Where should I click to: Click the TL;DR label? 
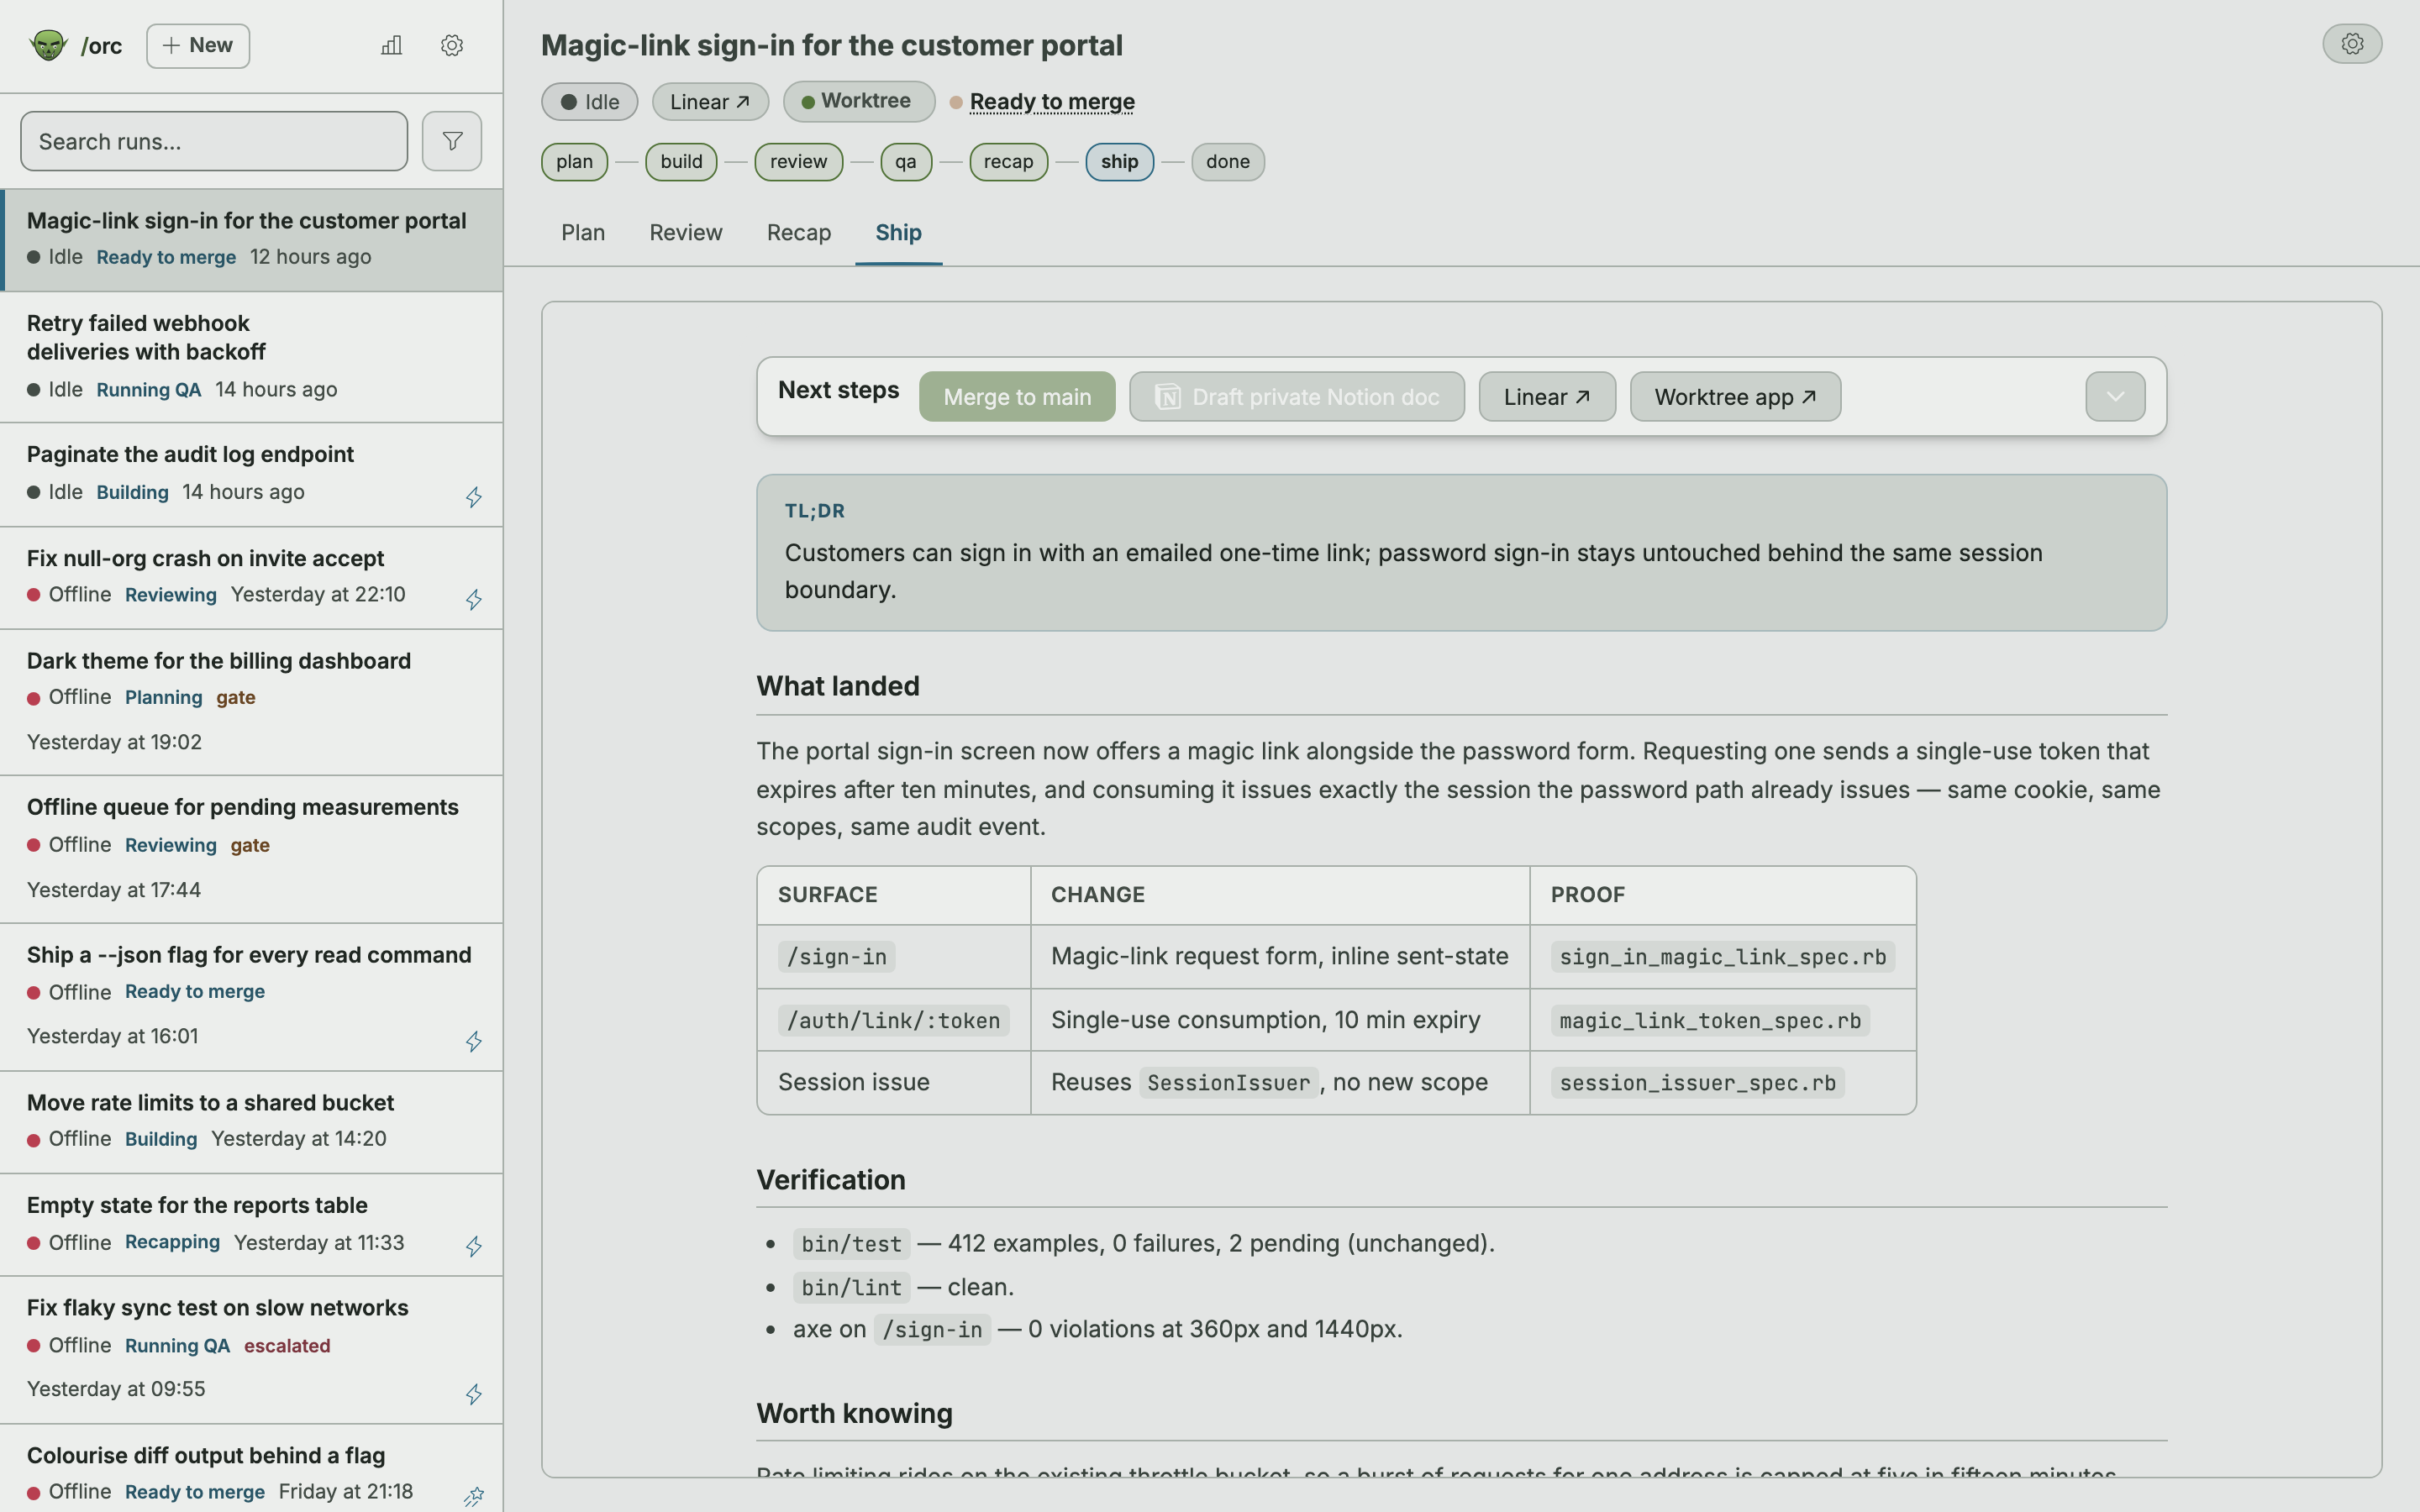point(814,511)
